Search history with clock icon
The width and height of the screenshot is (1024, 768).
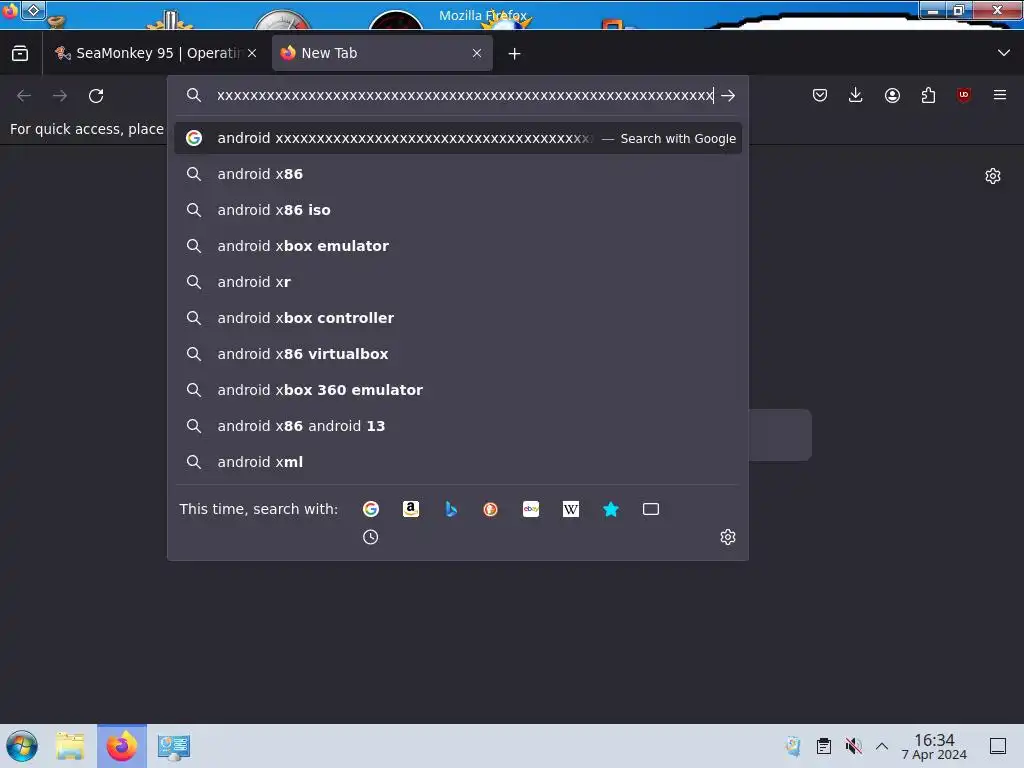click(x=371, y=537)
